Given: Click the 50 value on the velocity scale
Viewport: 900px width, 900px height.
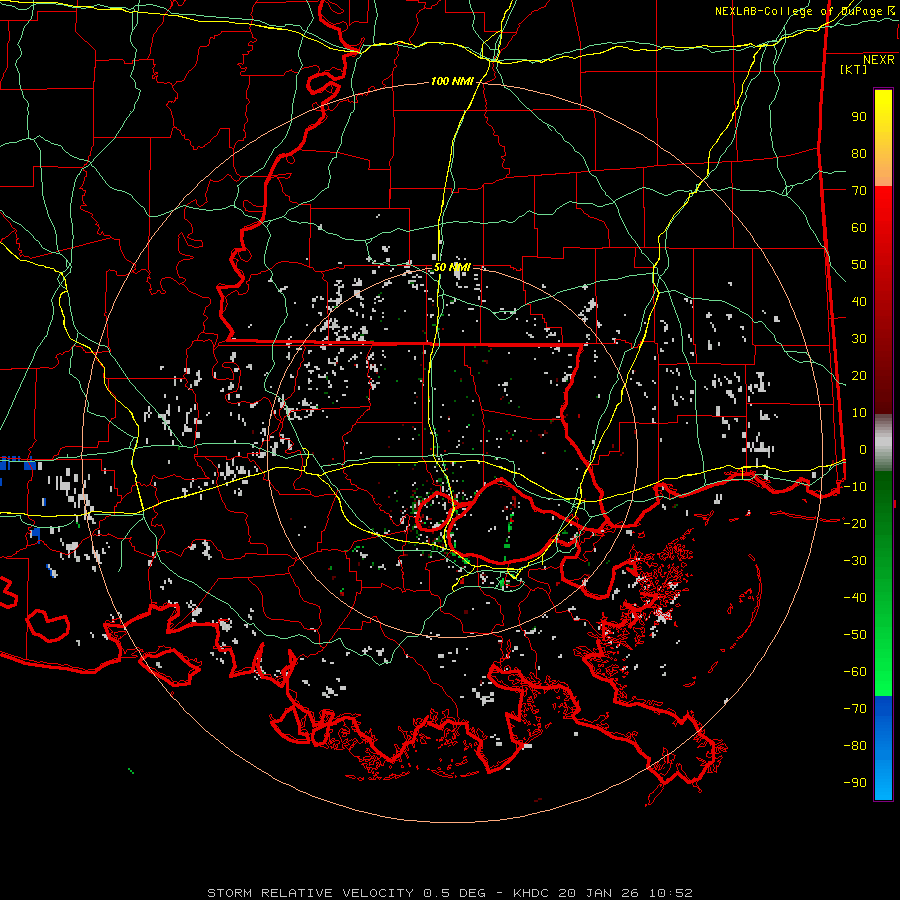Looking at the screenshot, I should (859, 265).
